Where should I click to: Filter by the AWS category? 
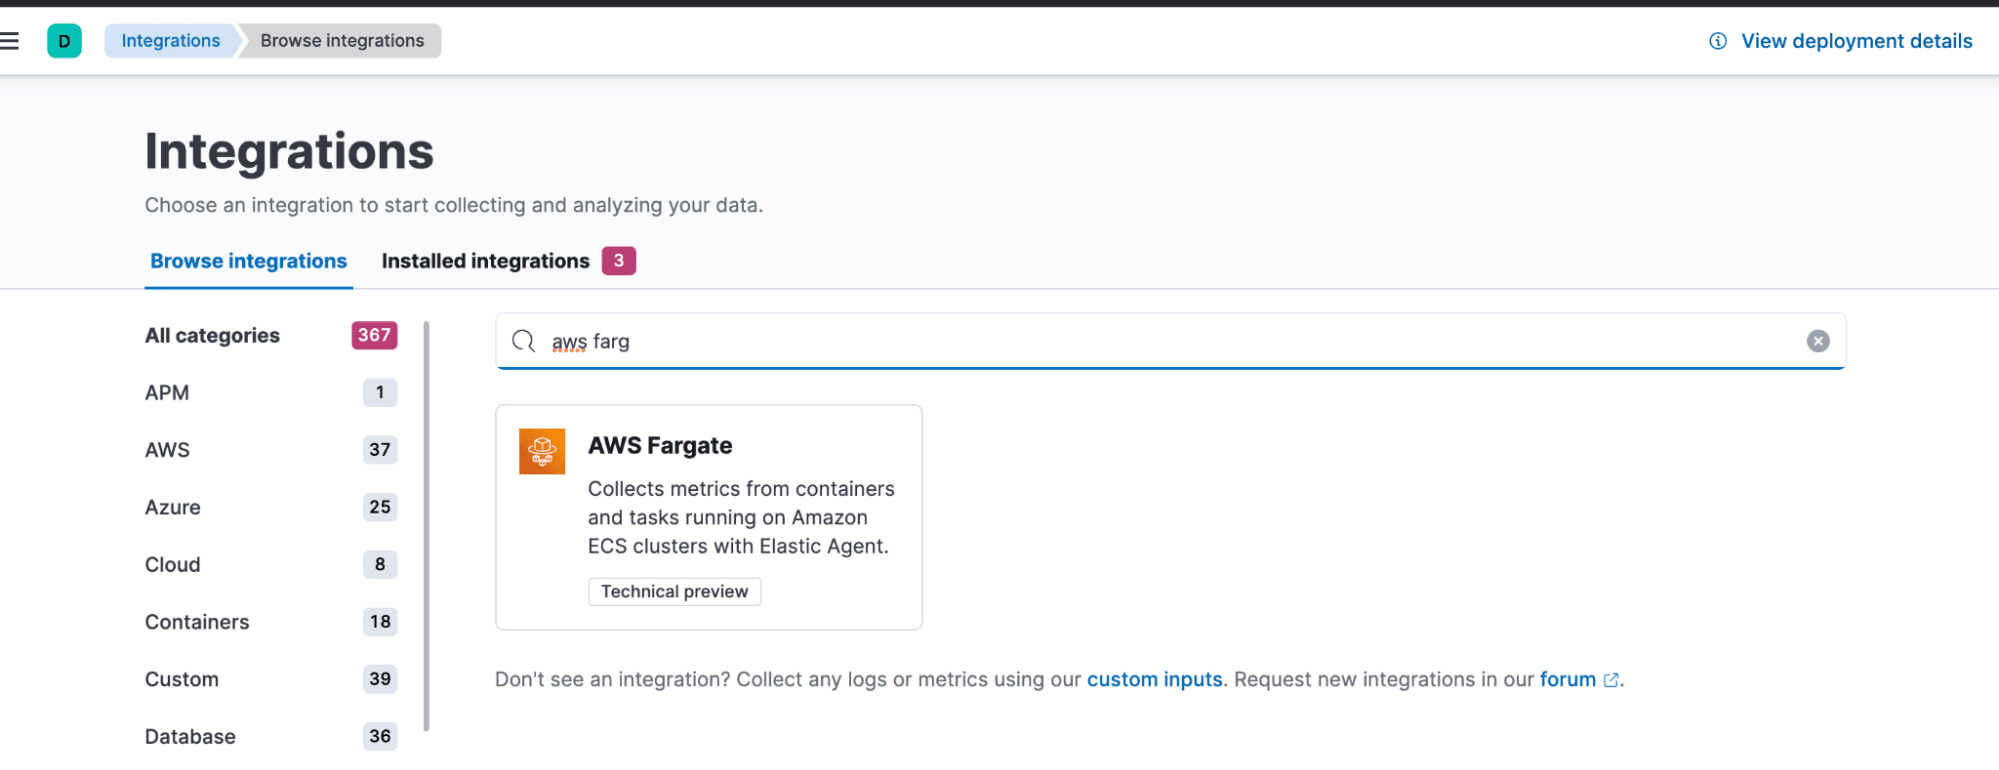pyautogui.click(x=167, y=450)
